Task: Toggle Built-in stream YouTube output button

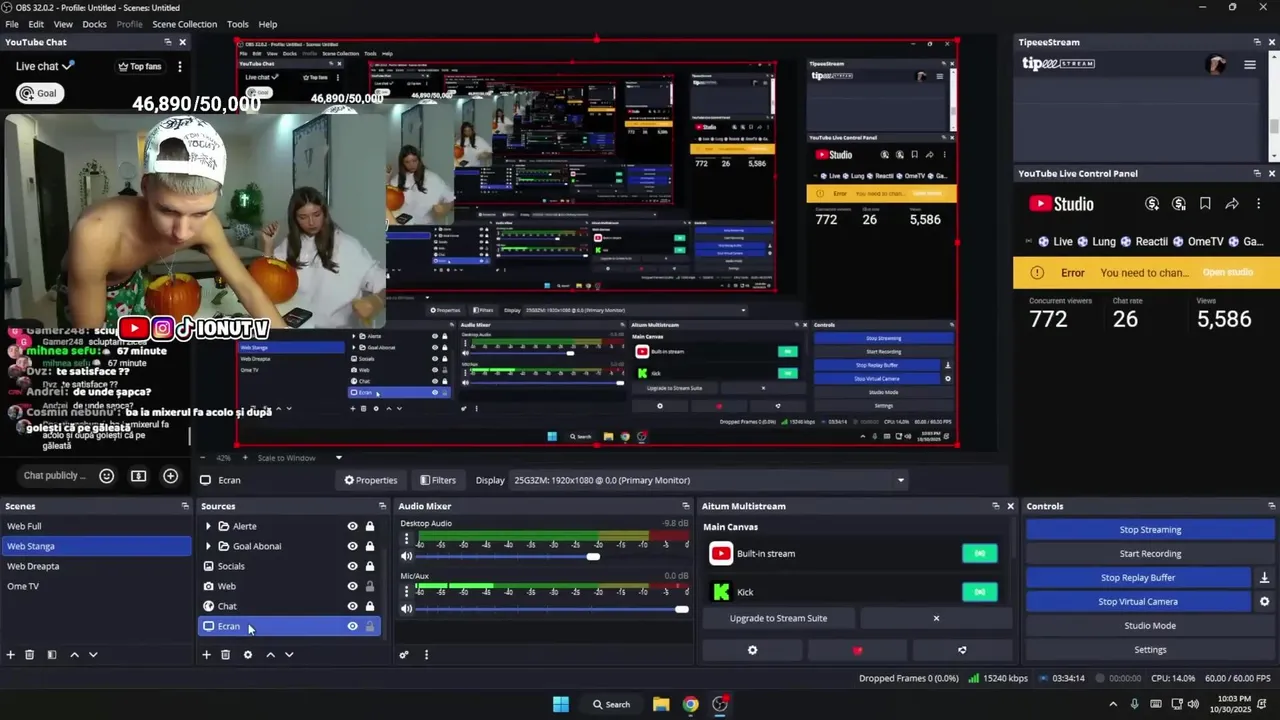Action: pyautogui.click(x=979, y=553)
